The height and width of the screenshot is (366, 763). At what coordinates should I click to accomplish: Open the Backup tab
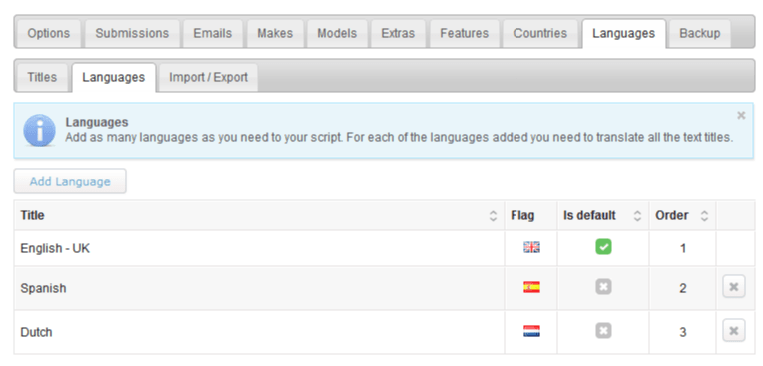700,34
